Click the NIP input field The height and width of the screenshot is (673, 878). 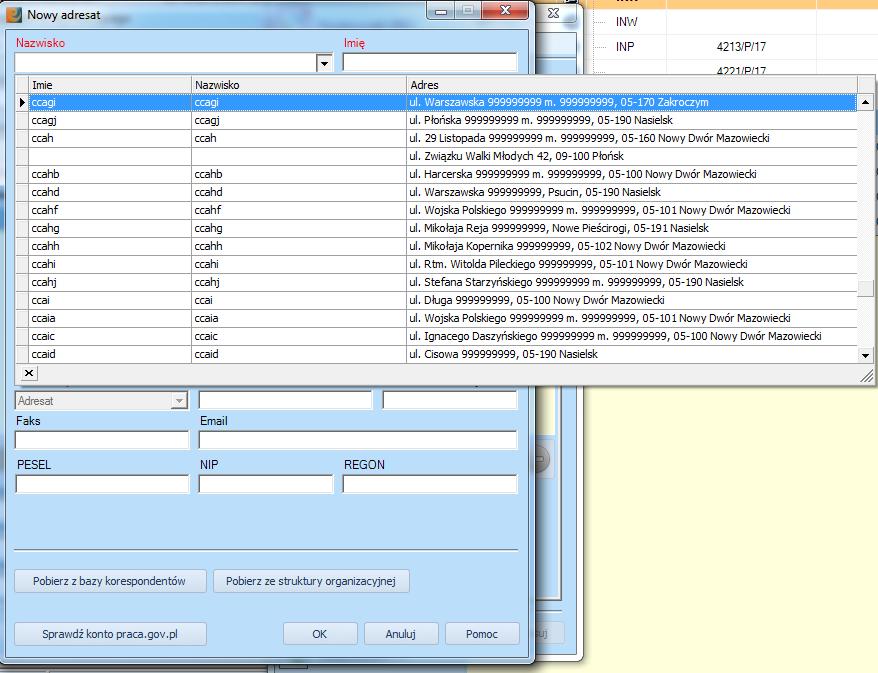tap(265, 484)
